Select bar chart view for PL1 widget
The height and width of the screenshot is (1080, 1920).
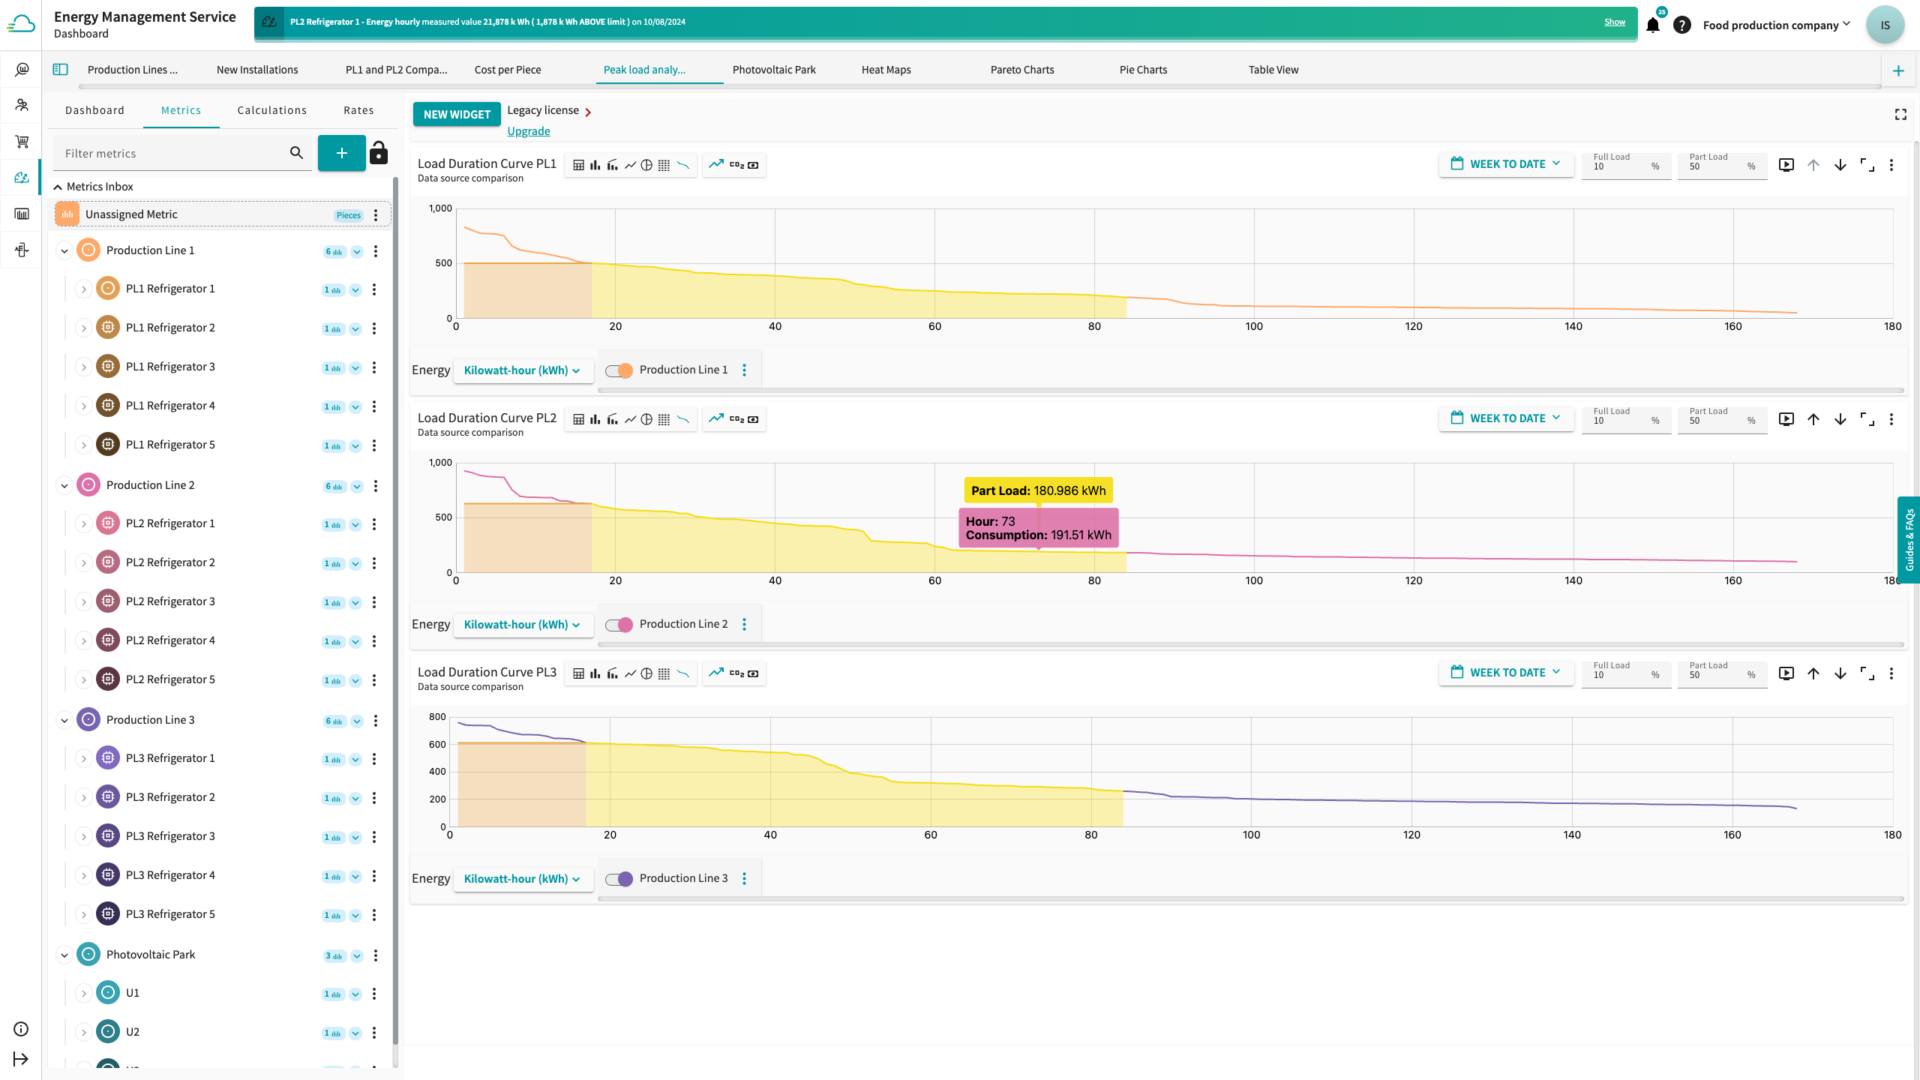(595, 166)
